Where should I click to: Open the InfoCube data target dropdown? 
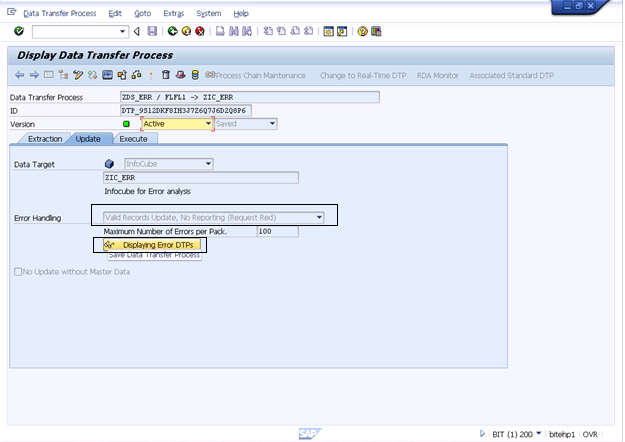point(208,164)
